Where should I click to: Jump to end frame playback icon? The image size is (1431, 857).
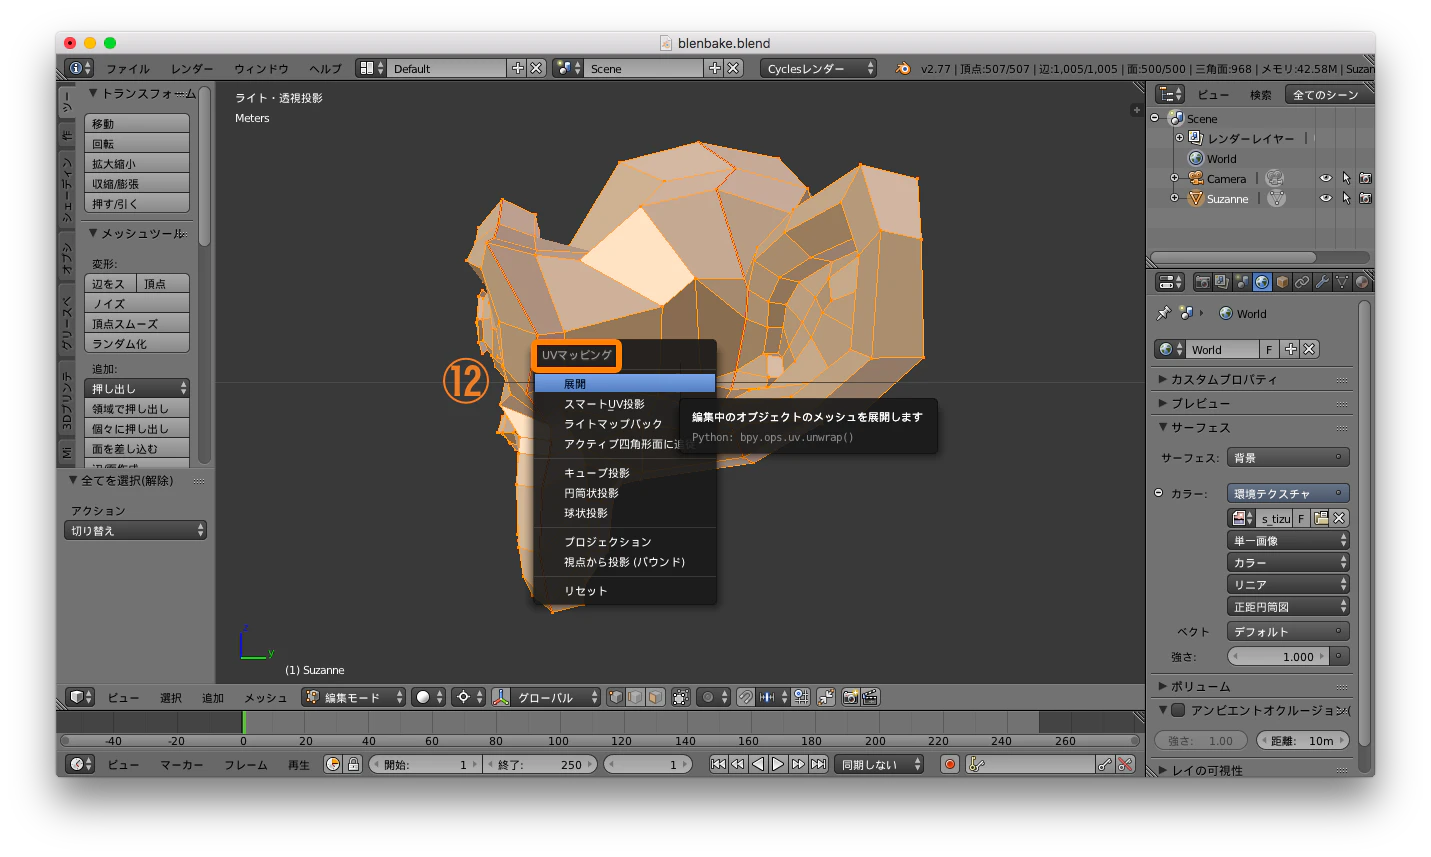pyautogui.click(x=818, y=764)
